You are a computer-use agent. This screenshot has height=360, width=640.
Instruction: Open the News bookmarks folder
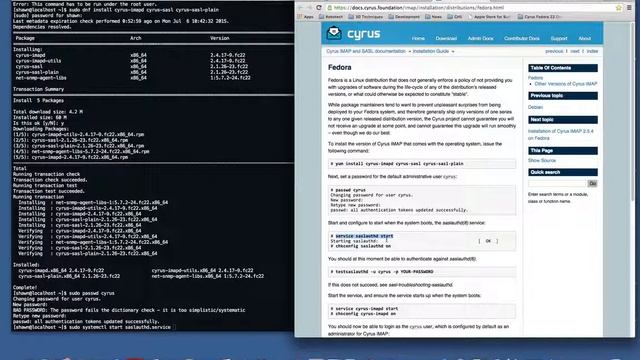433,17
